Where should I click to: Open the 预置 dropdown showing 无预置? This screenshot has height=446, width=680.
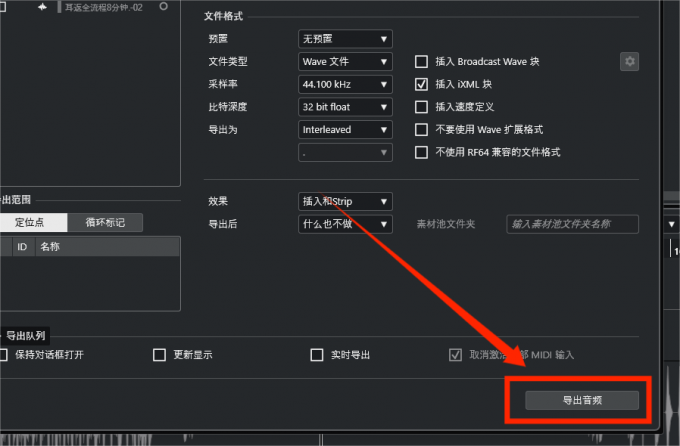[x=345, y=39]
